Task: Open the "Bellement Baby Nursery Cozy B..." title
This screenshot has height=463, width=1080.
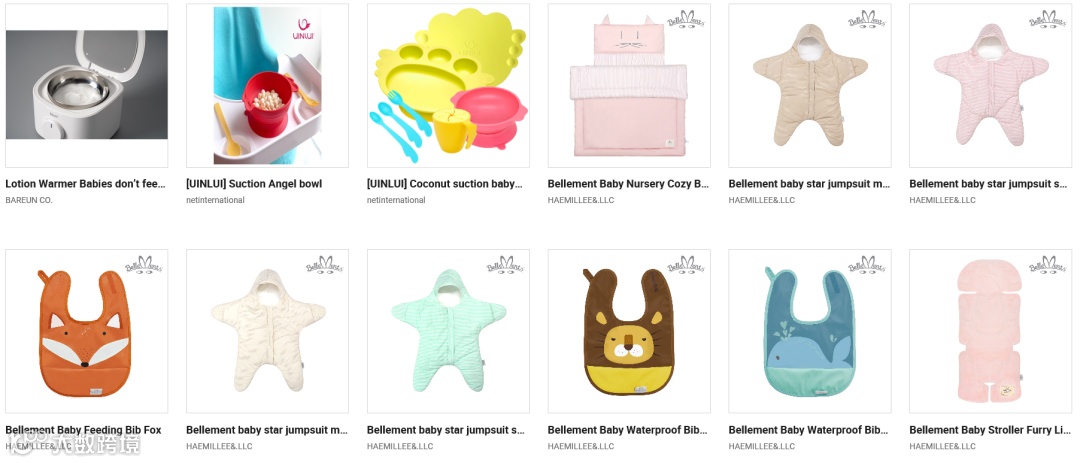Action: coord(628,184)
